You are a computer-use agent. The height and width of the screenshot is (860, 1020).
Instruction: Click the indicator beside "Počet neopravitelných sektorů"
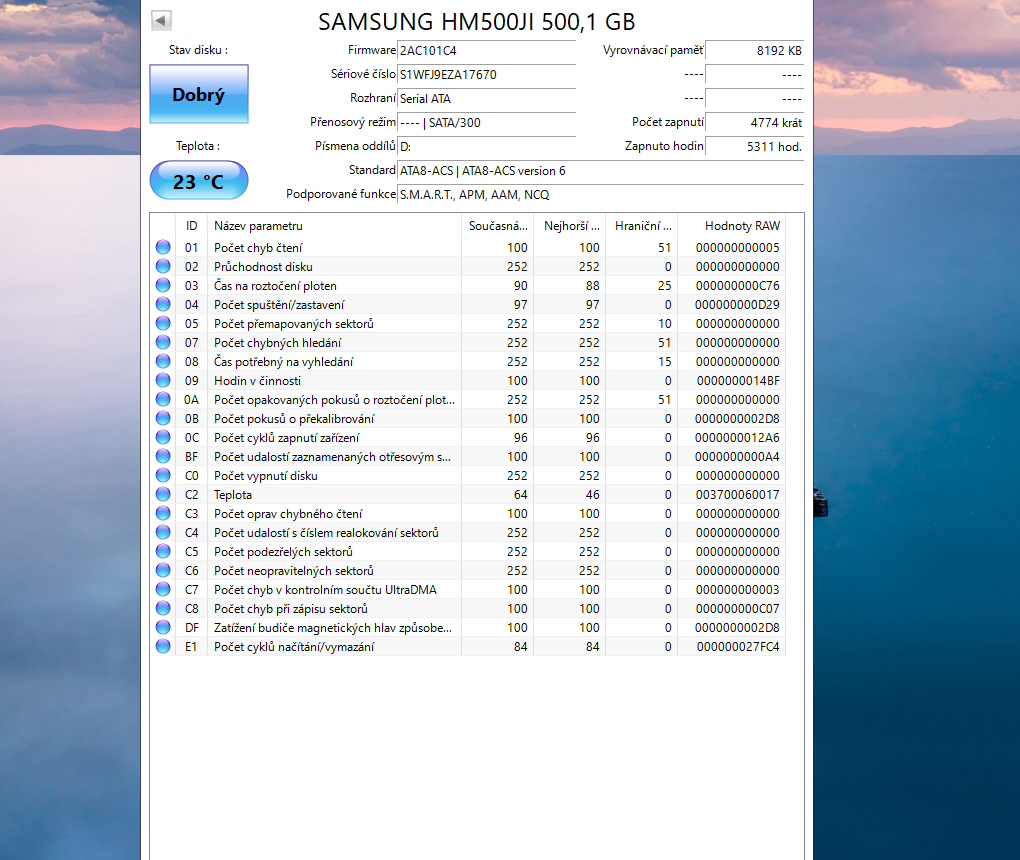click(x=162, y=570)
